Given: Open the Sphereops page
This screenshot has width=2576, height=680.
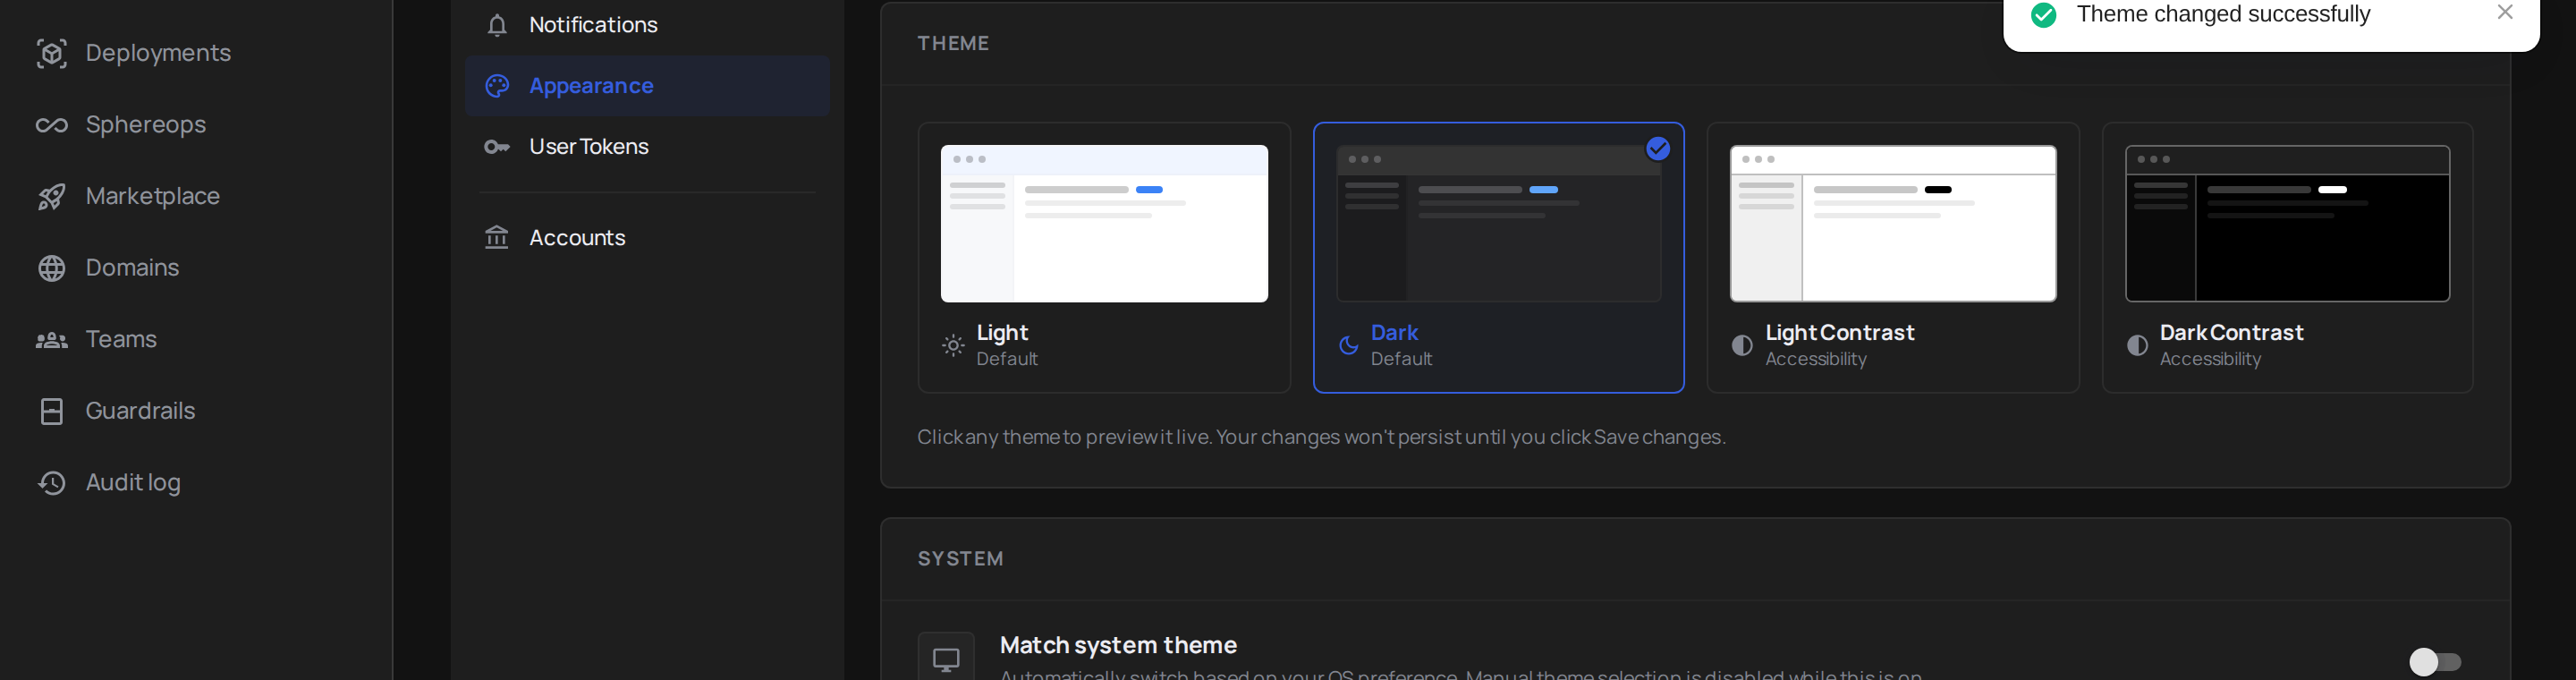Looking at the screenshot, I should (146, 125).
